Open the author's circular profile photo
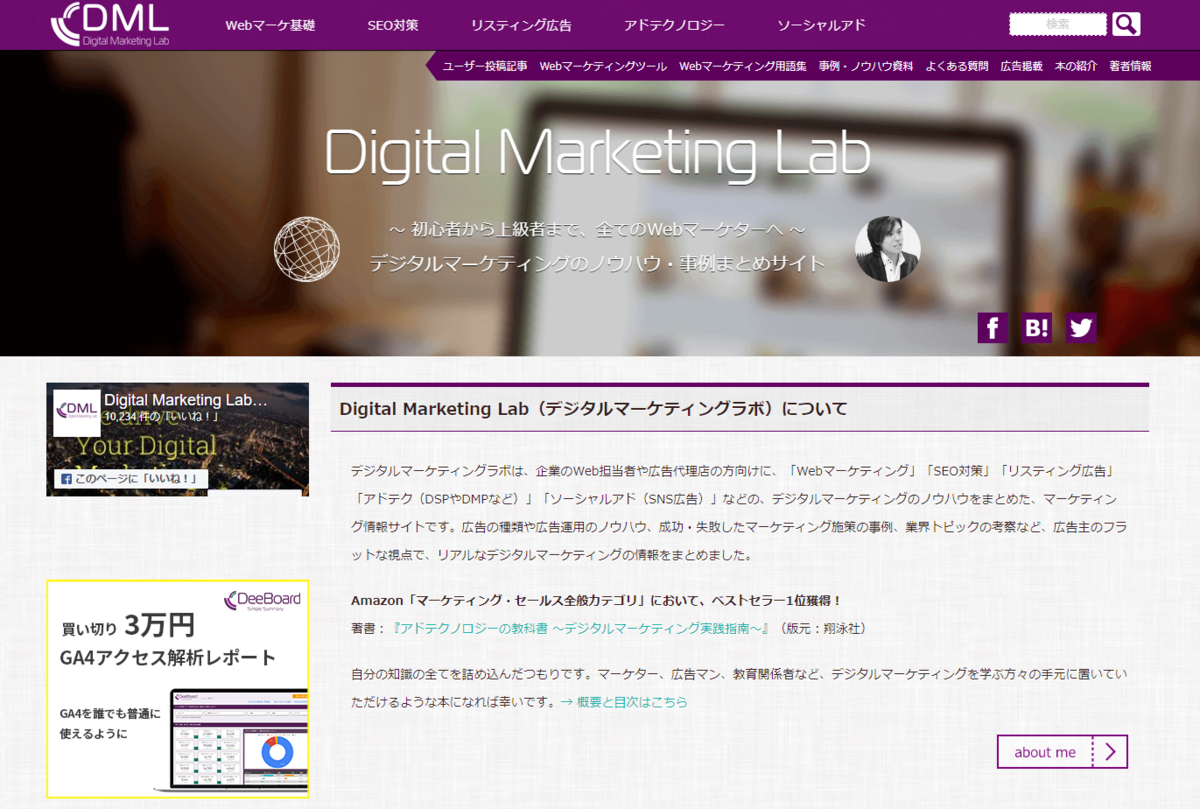The width and height of the screenshot is (1200, 809). pos(888,248)
